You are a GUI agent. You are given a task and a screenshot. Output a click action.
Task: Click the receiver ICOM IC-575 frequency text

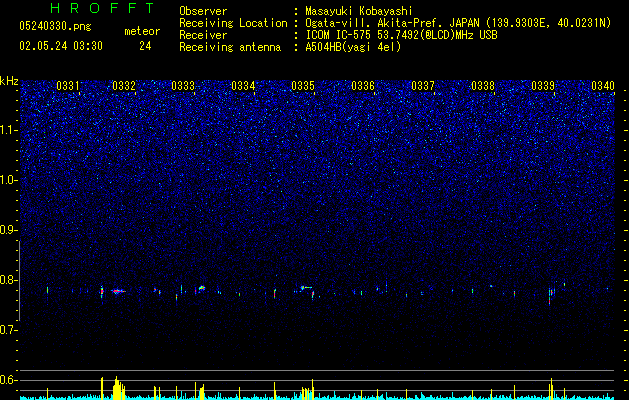pyautogui.click(x=401, y=35)
